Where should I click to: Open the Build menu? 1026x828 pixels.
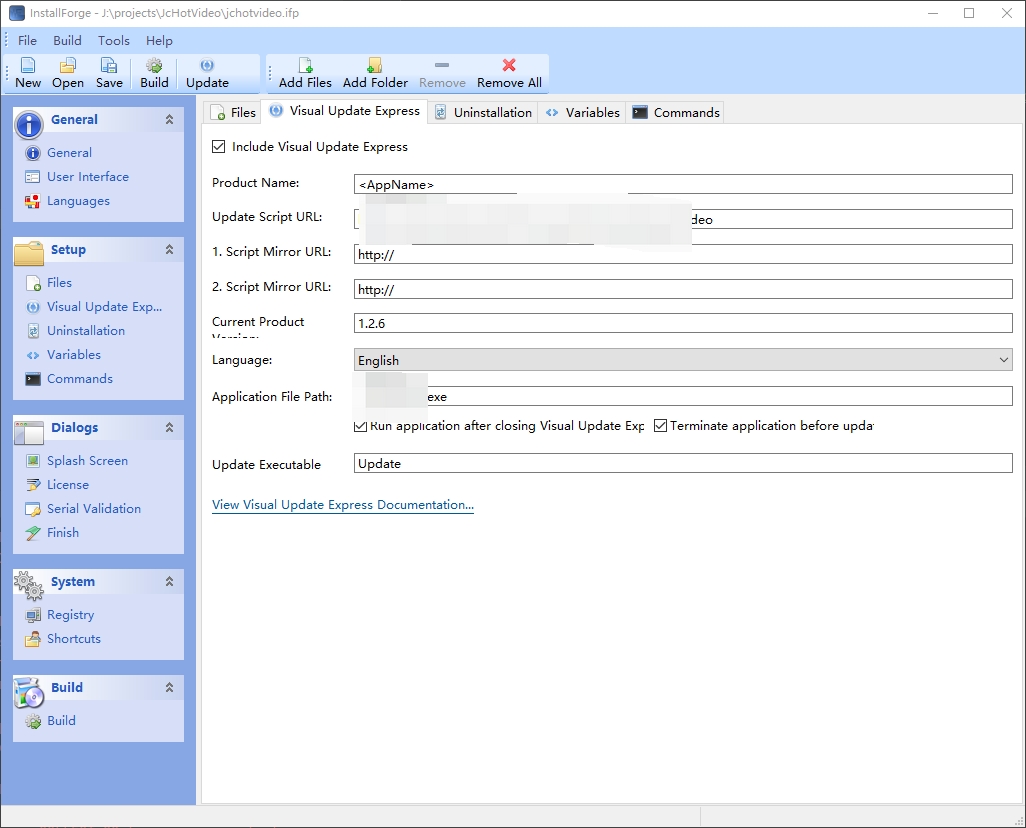click(x=67, y=41)
